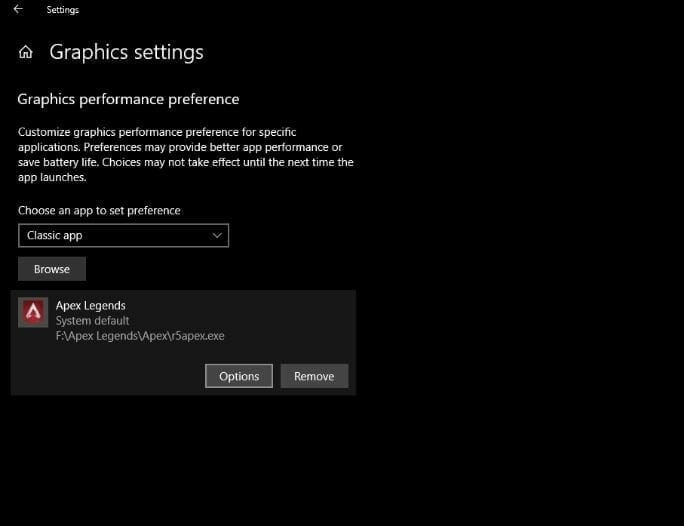Click the System default preference text
This screenshot has width=684, height=526.
[92, 321]
